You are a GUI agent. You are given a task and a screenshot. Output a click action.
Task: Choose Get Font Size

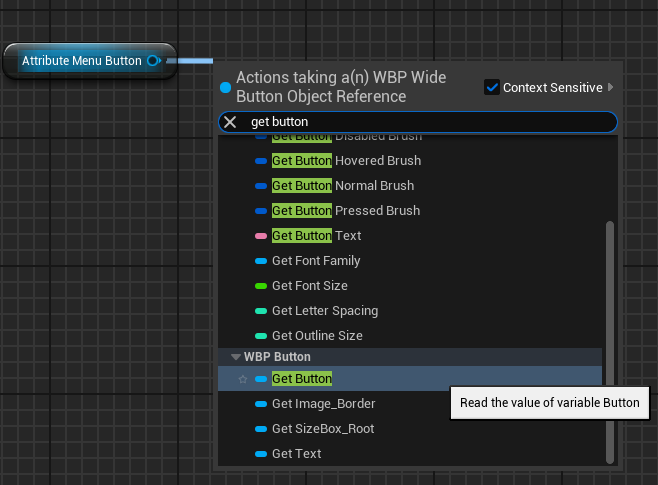click(410, 286)
